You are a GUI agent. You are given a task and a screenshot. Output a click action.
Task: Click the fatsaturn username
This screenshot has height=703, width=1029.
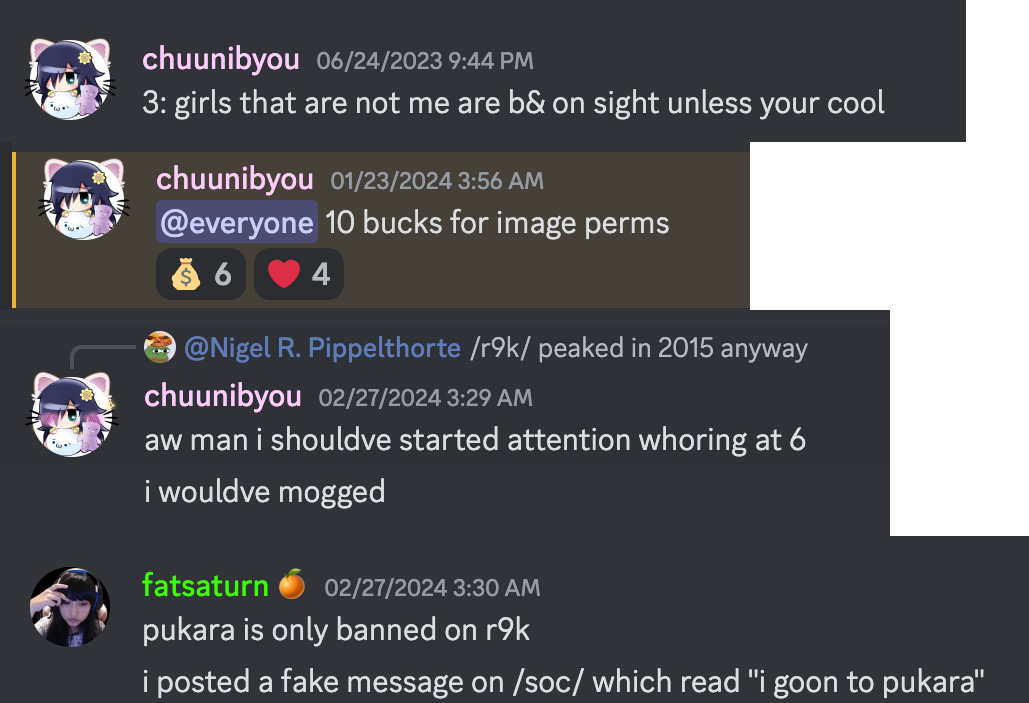pyautogui.click(x=205, y=585)
